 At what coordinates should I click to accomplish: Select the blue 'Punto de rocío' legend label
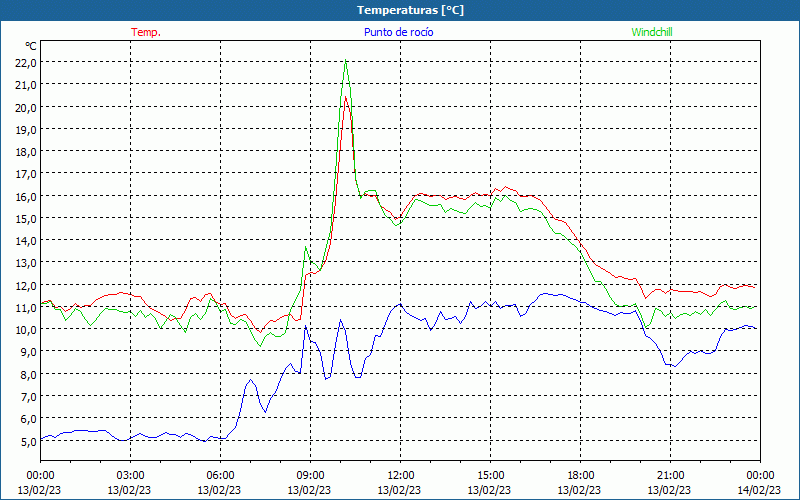398,32
